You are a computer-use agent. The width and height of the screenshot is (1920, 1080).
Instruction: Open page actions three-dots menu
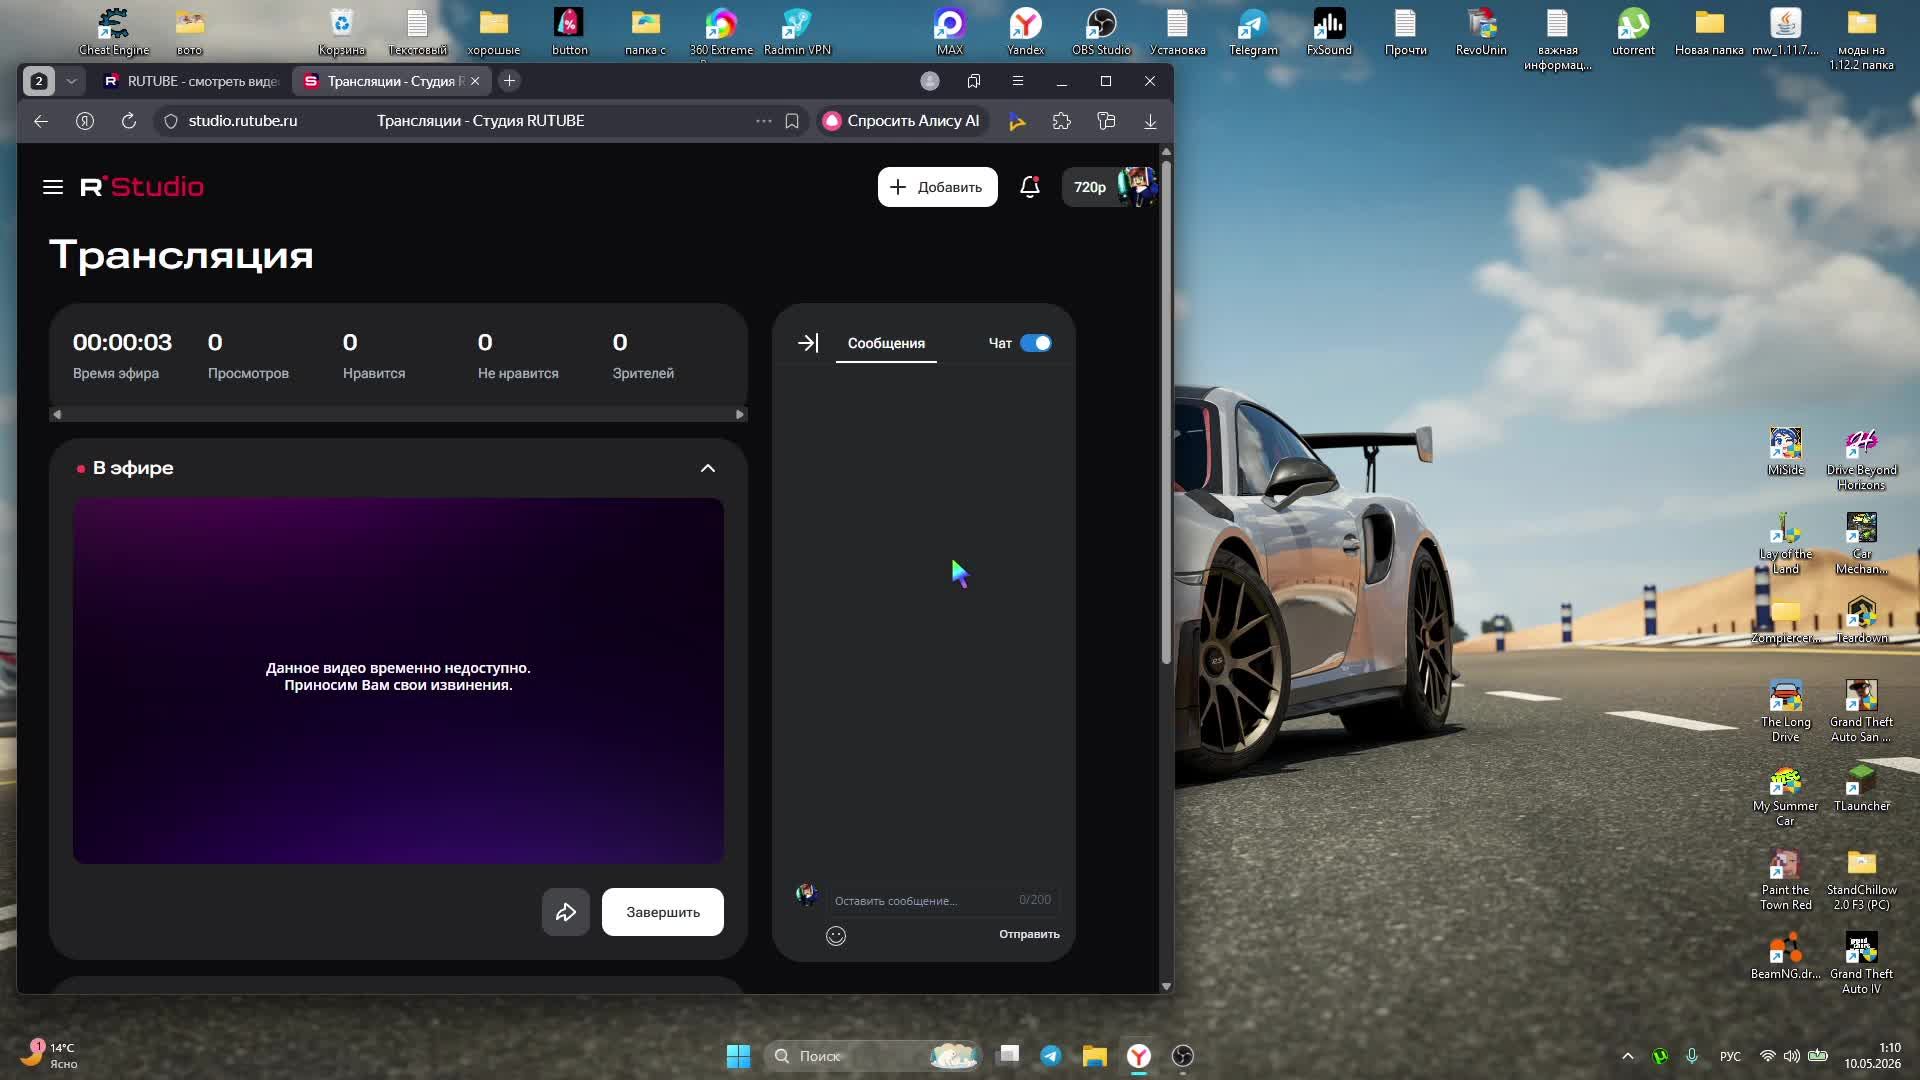tap(764, 121)
